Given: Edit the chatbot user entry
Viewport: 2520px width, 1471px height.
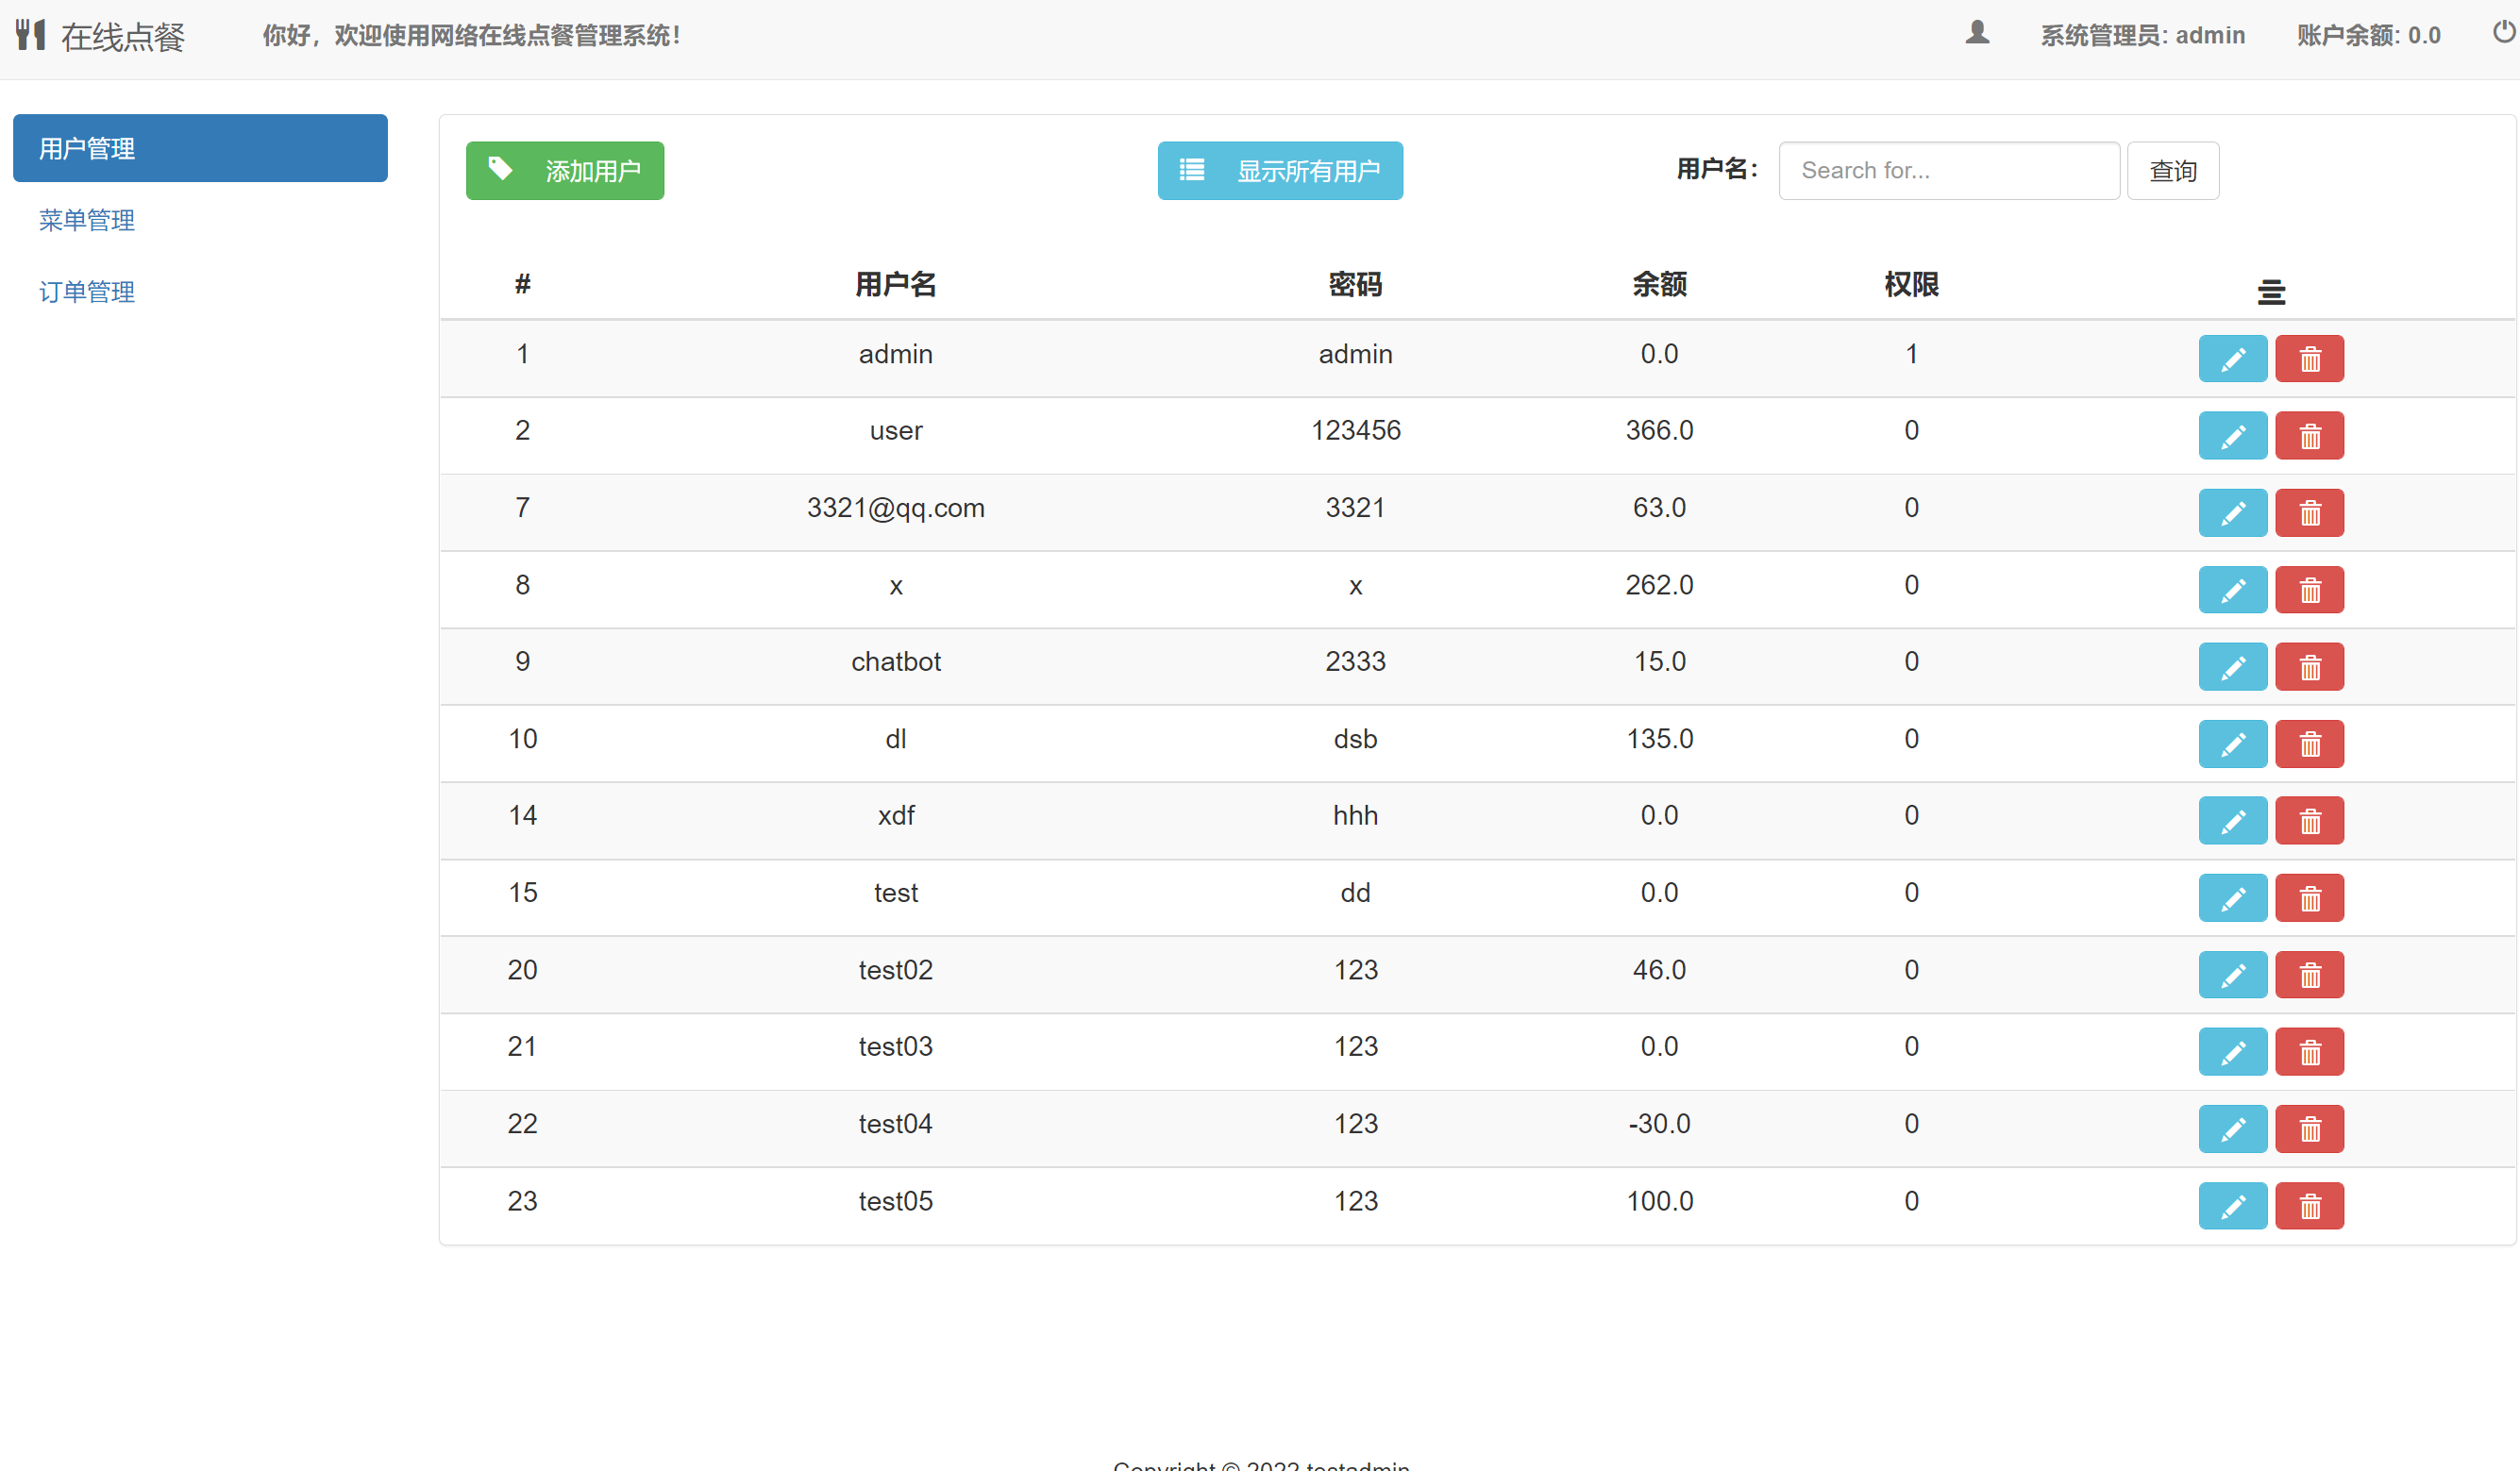Looking at the screenshot, I should click(x=2232, y=667).
